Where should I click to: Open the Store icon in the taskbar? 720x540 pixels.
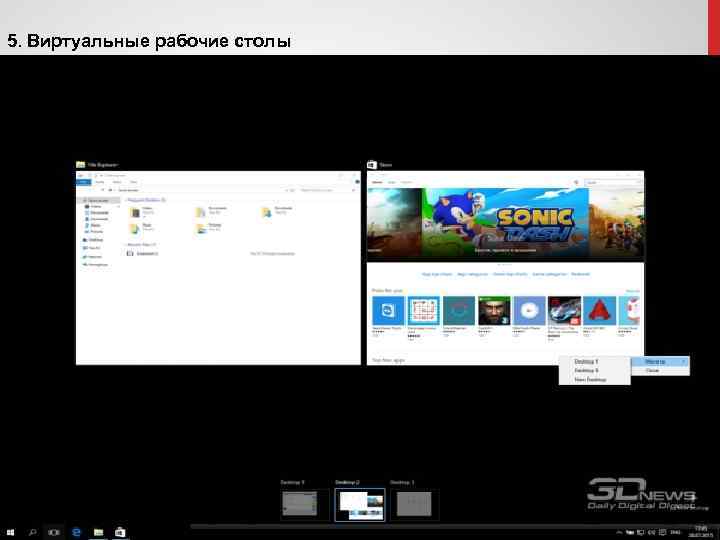click(x=120, y=532)
